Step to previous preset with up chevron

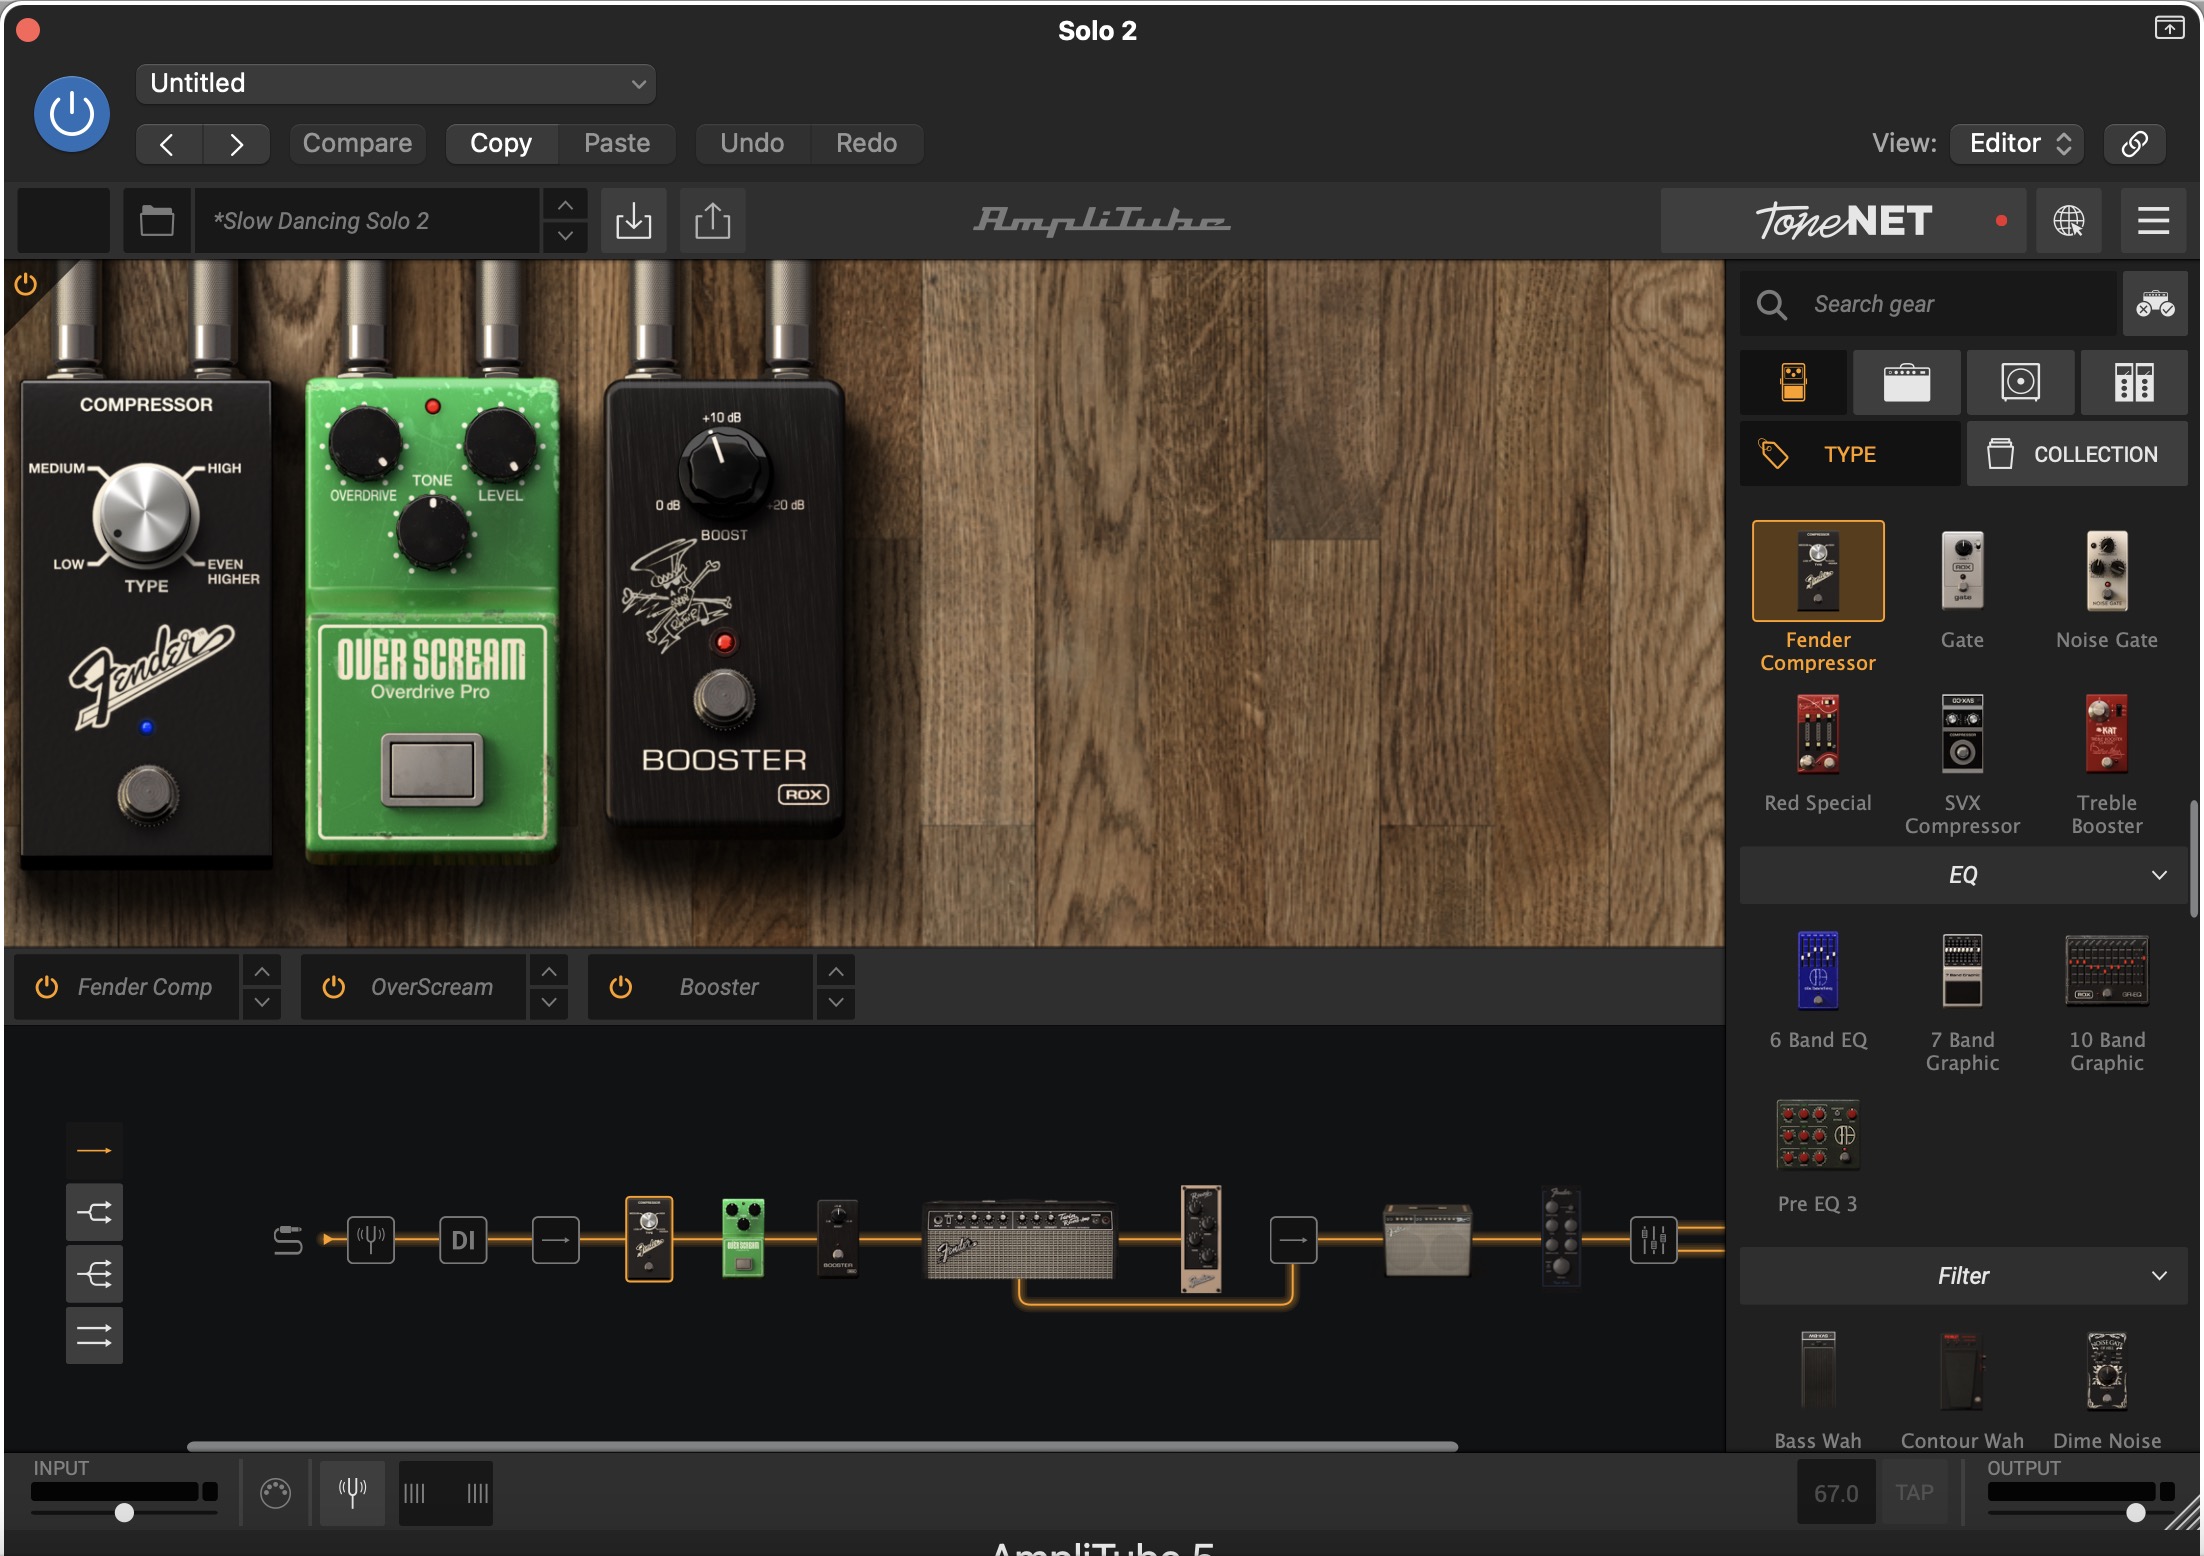click(x=565, y=206)
